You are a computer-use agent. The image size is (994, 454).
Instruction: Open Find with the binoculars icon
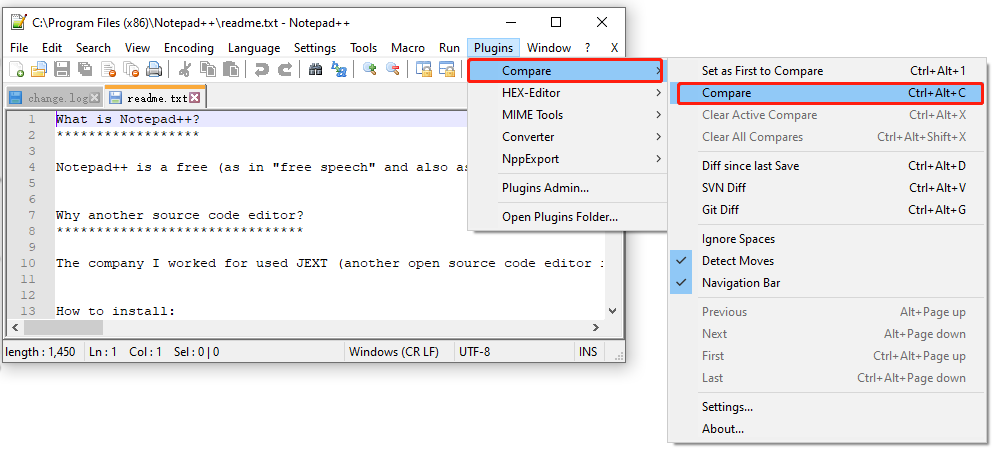(316, 69)
